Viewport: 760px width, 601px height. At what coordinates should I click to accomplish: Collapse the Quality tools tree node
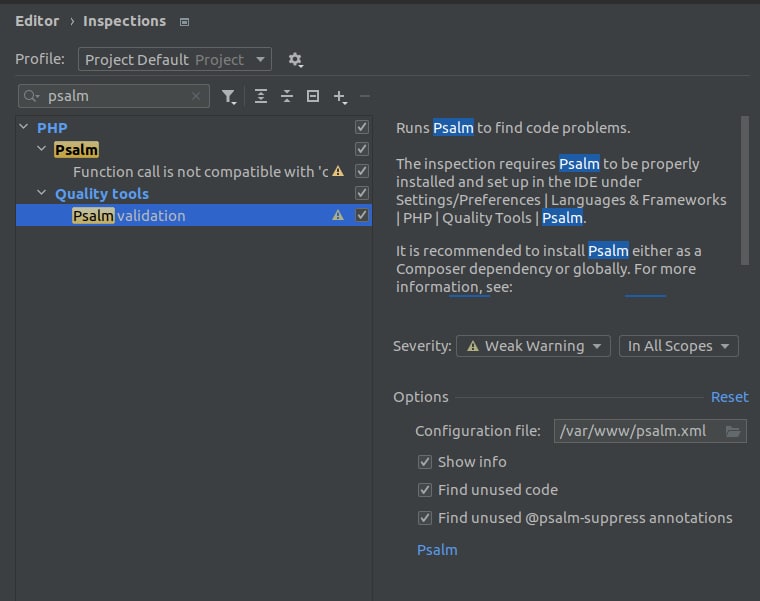click(x=42, y=193)
